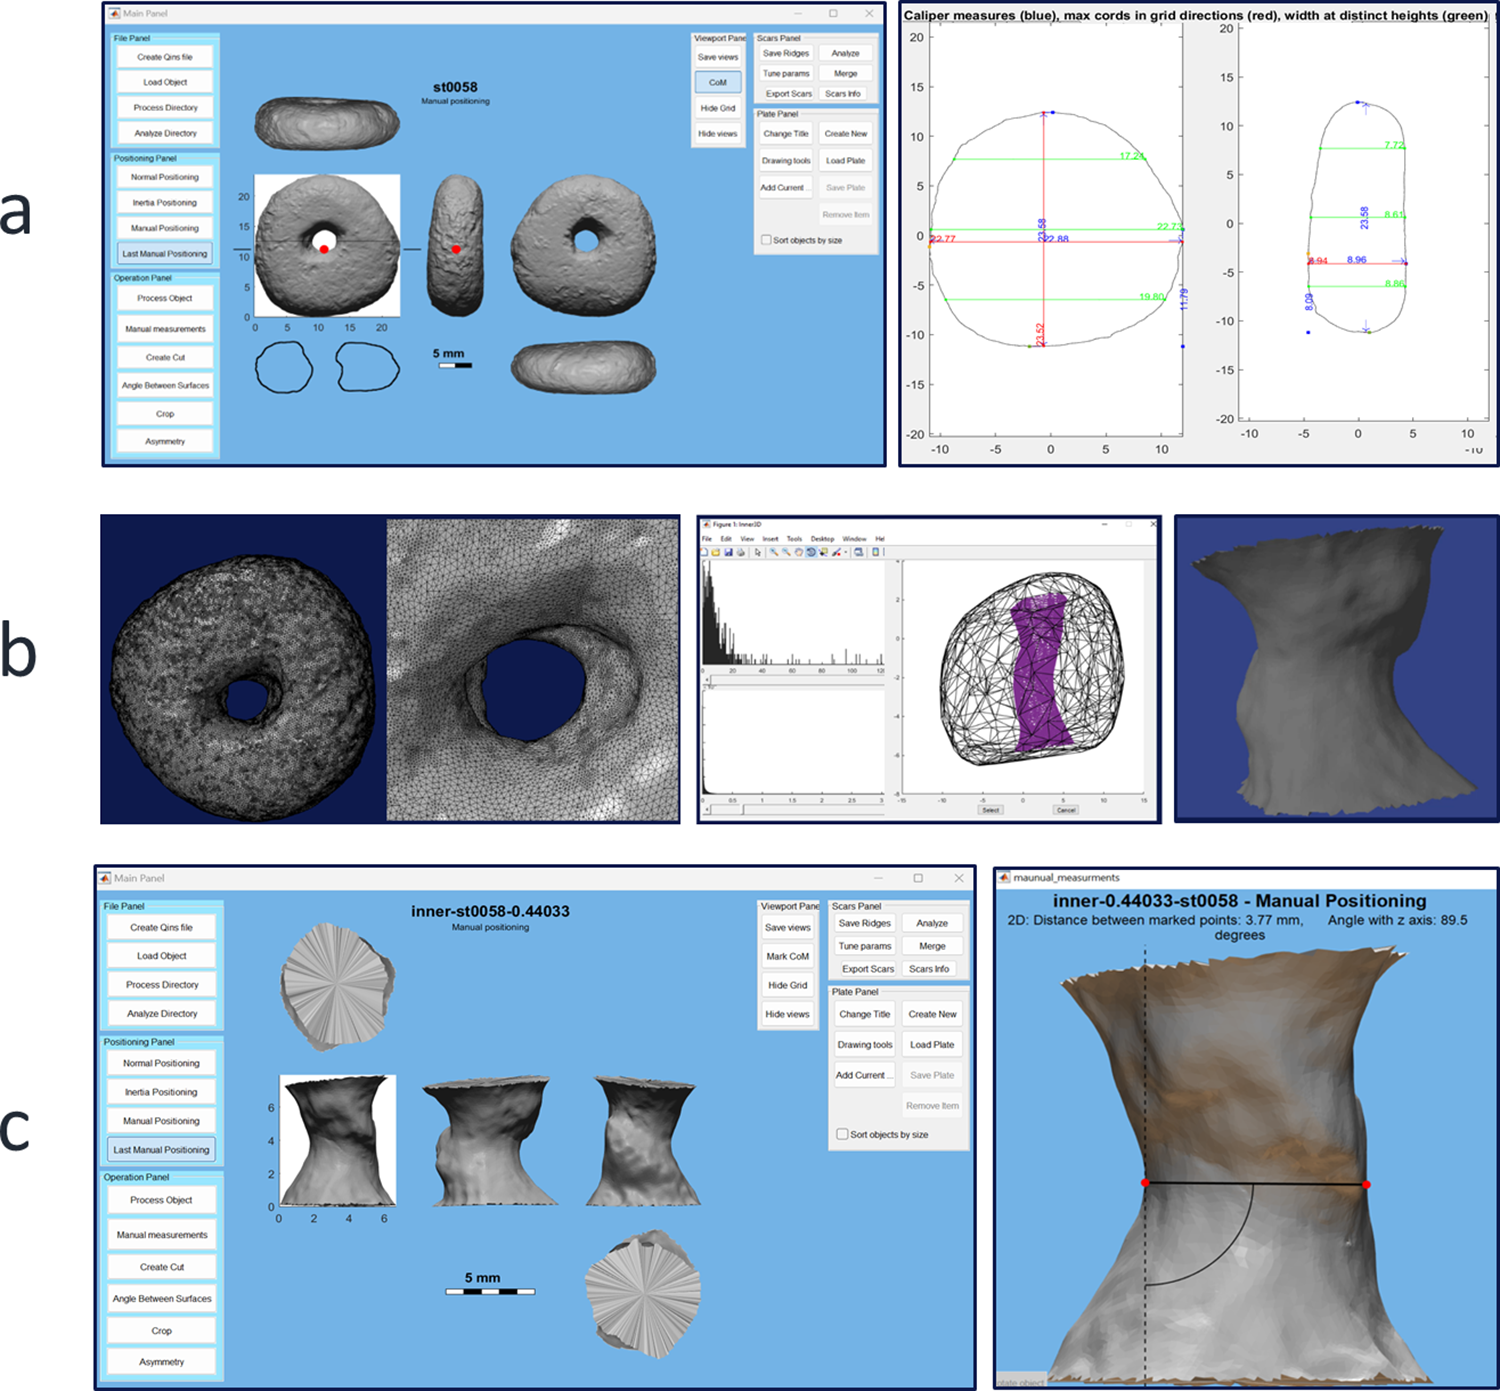Toggle Hide Grid in the Viewport Panel
The height and width of the screenshot is (1391, 1500).
pyautogui.click(x=720, y=107)
